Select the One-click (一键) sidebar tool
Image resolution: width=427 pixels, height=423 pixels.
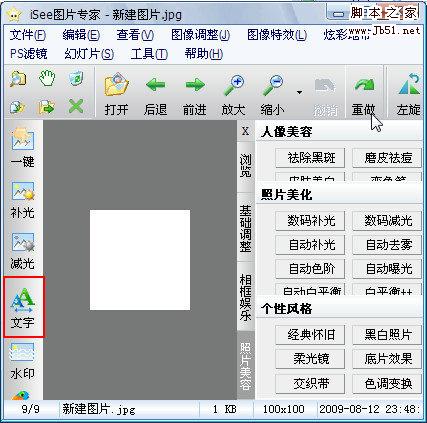point(23,147)
